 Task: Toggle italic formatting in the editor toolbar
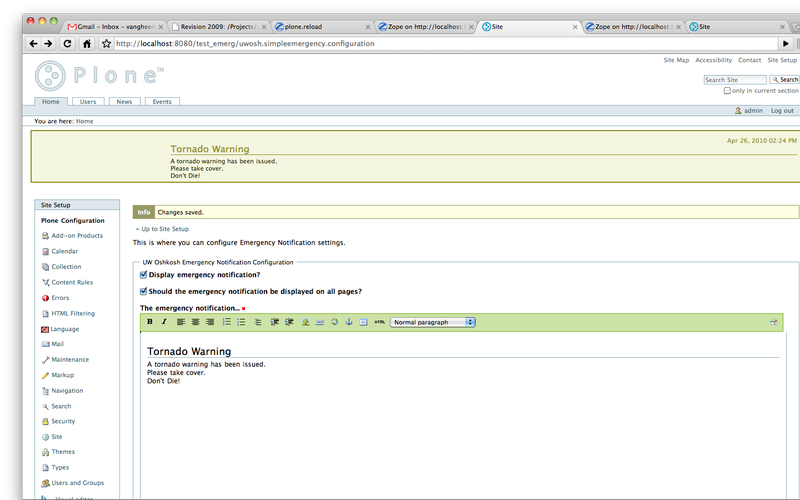pyautogui.click(x=164, y=322)
